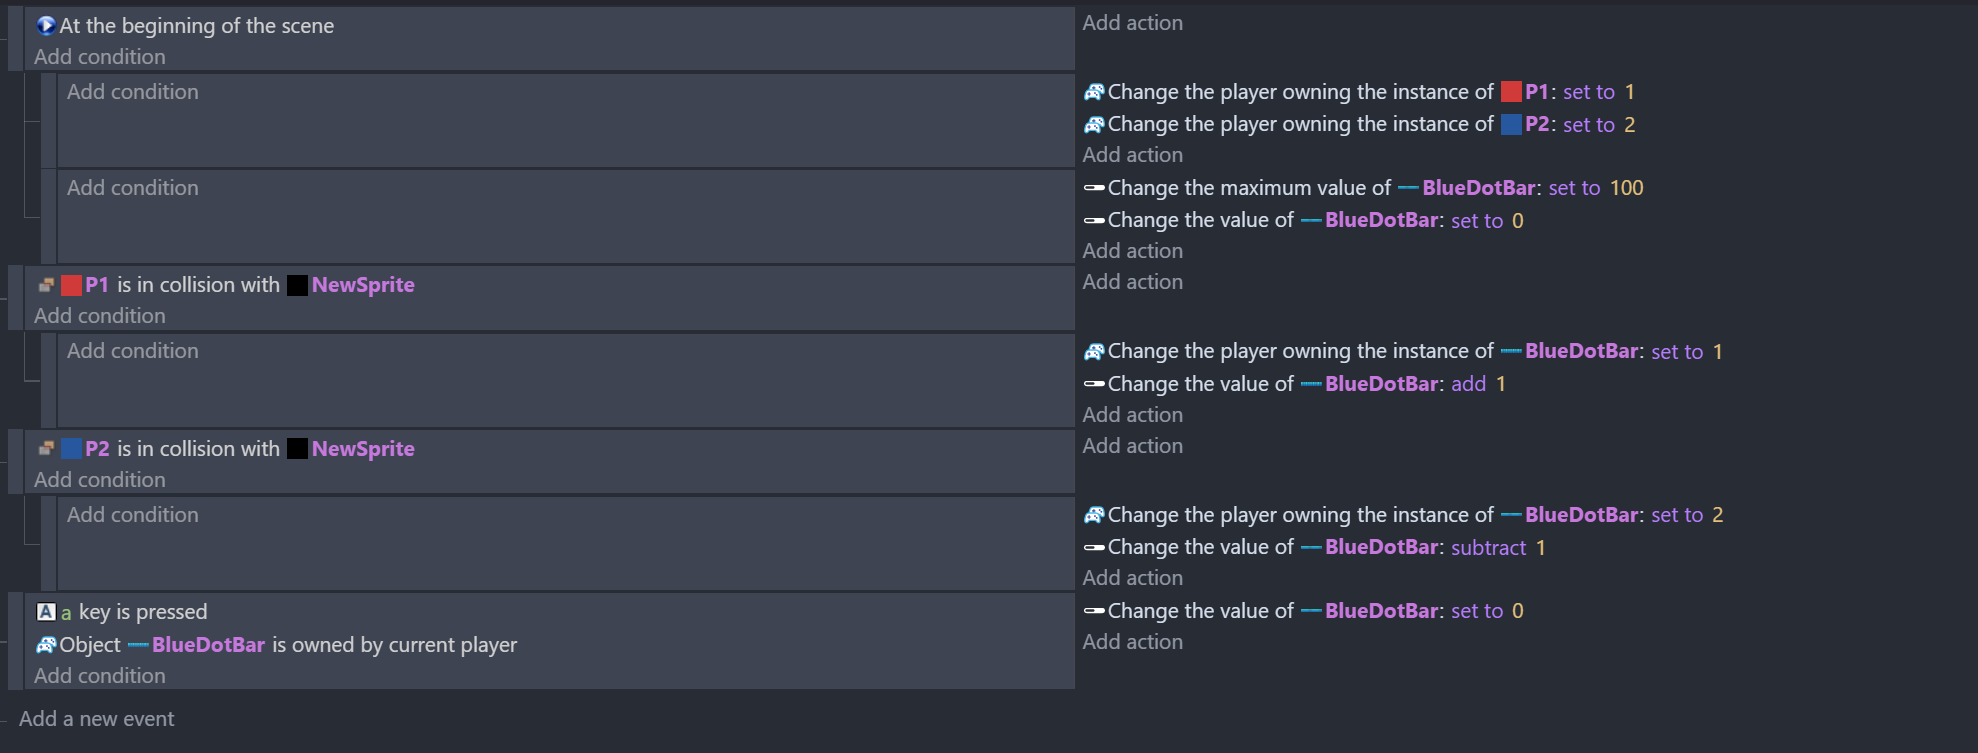Add a new event at the bottom
Image resolution: width=1978 pixels, height=753 pixels.
96,719
